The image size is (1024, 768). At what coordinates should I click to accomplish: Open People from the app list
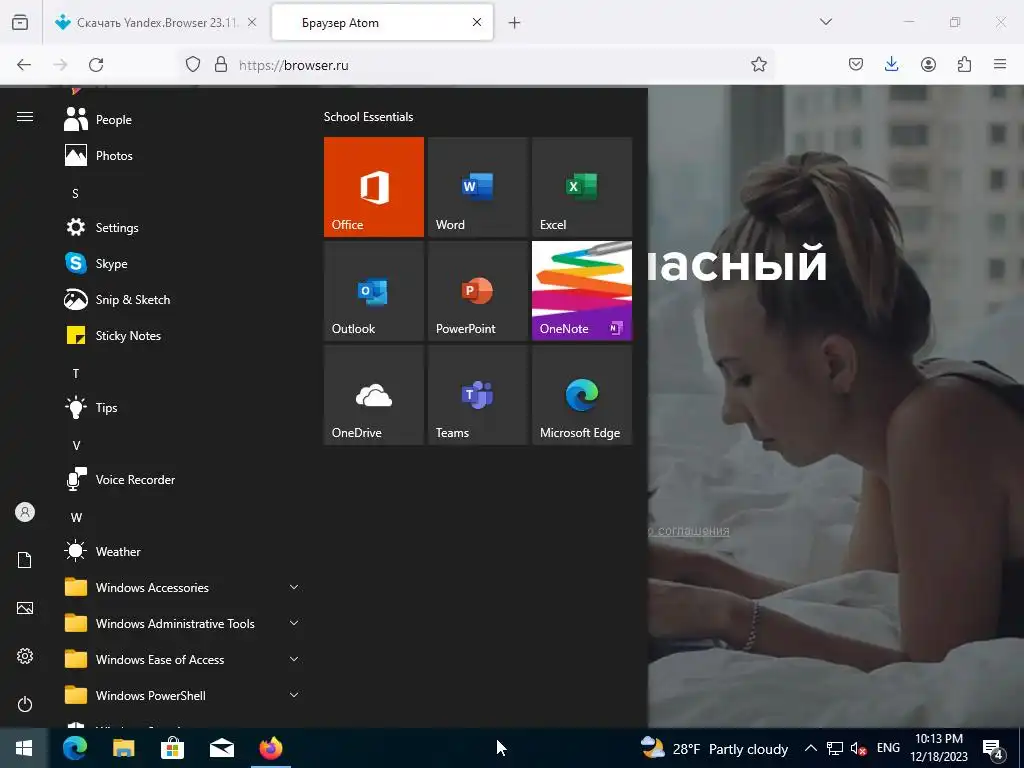click(x=183, y=120)
